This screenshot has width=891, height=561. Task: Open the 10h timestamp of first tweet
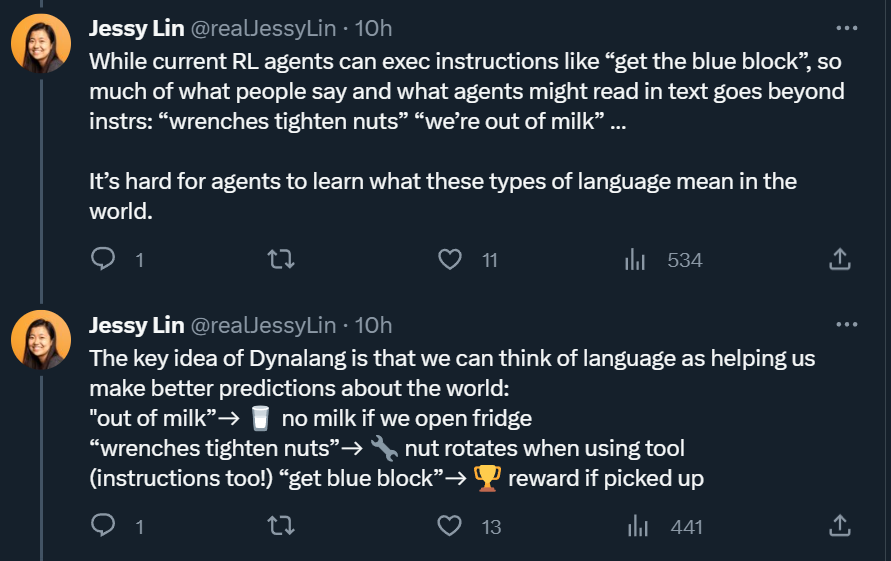[x=373, y=28]
